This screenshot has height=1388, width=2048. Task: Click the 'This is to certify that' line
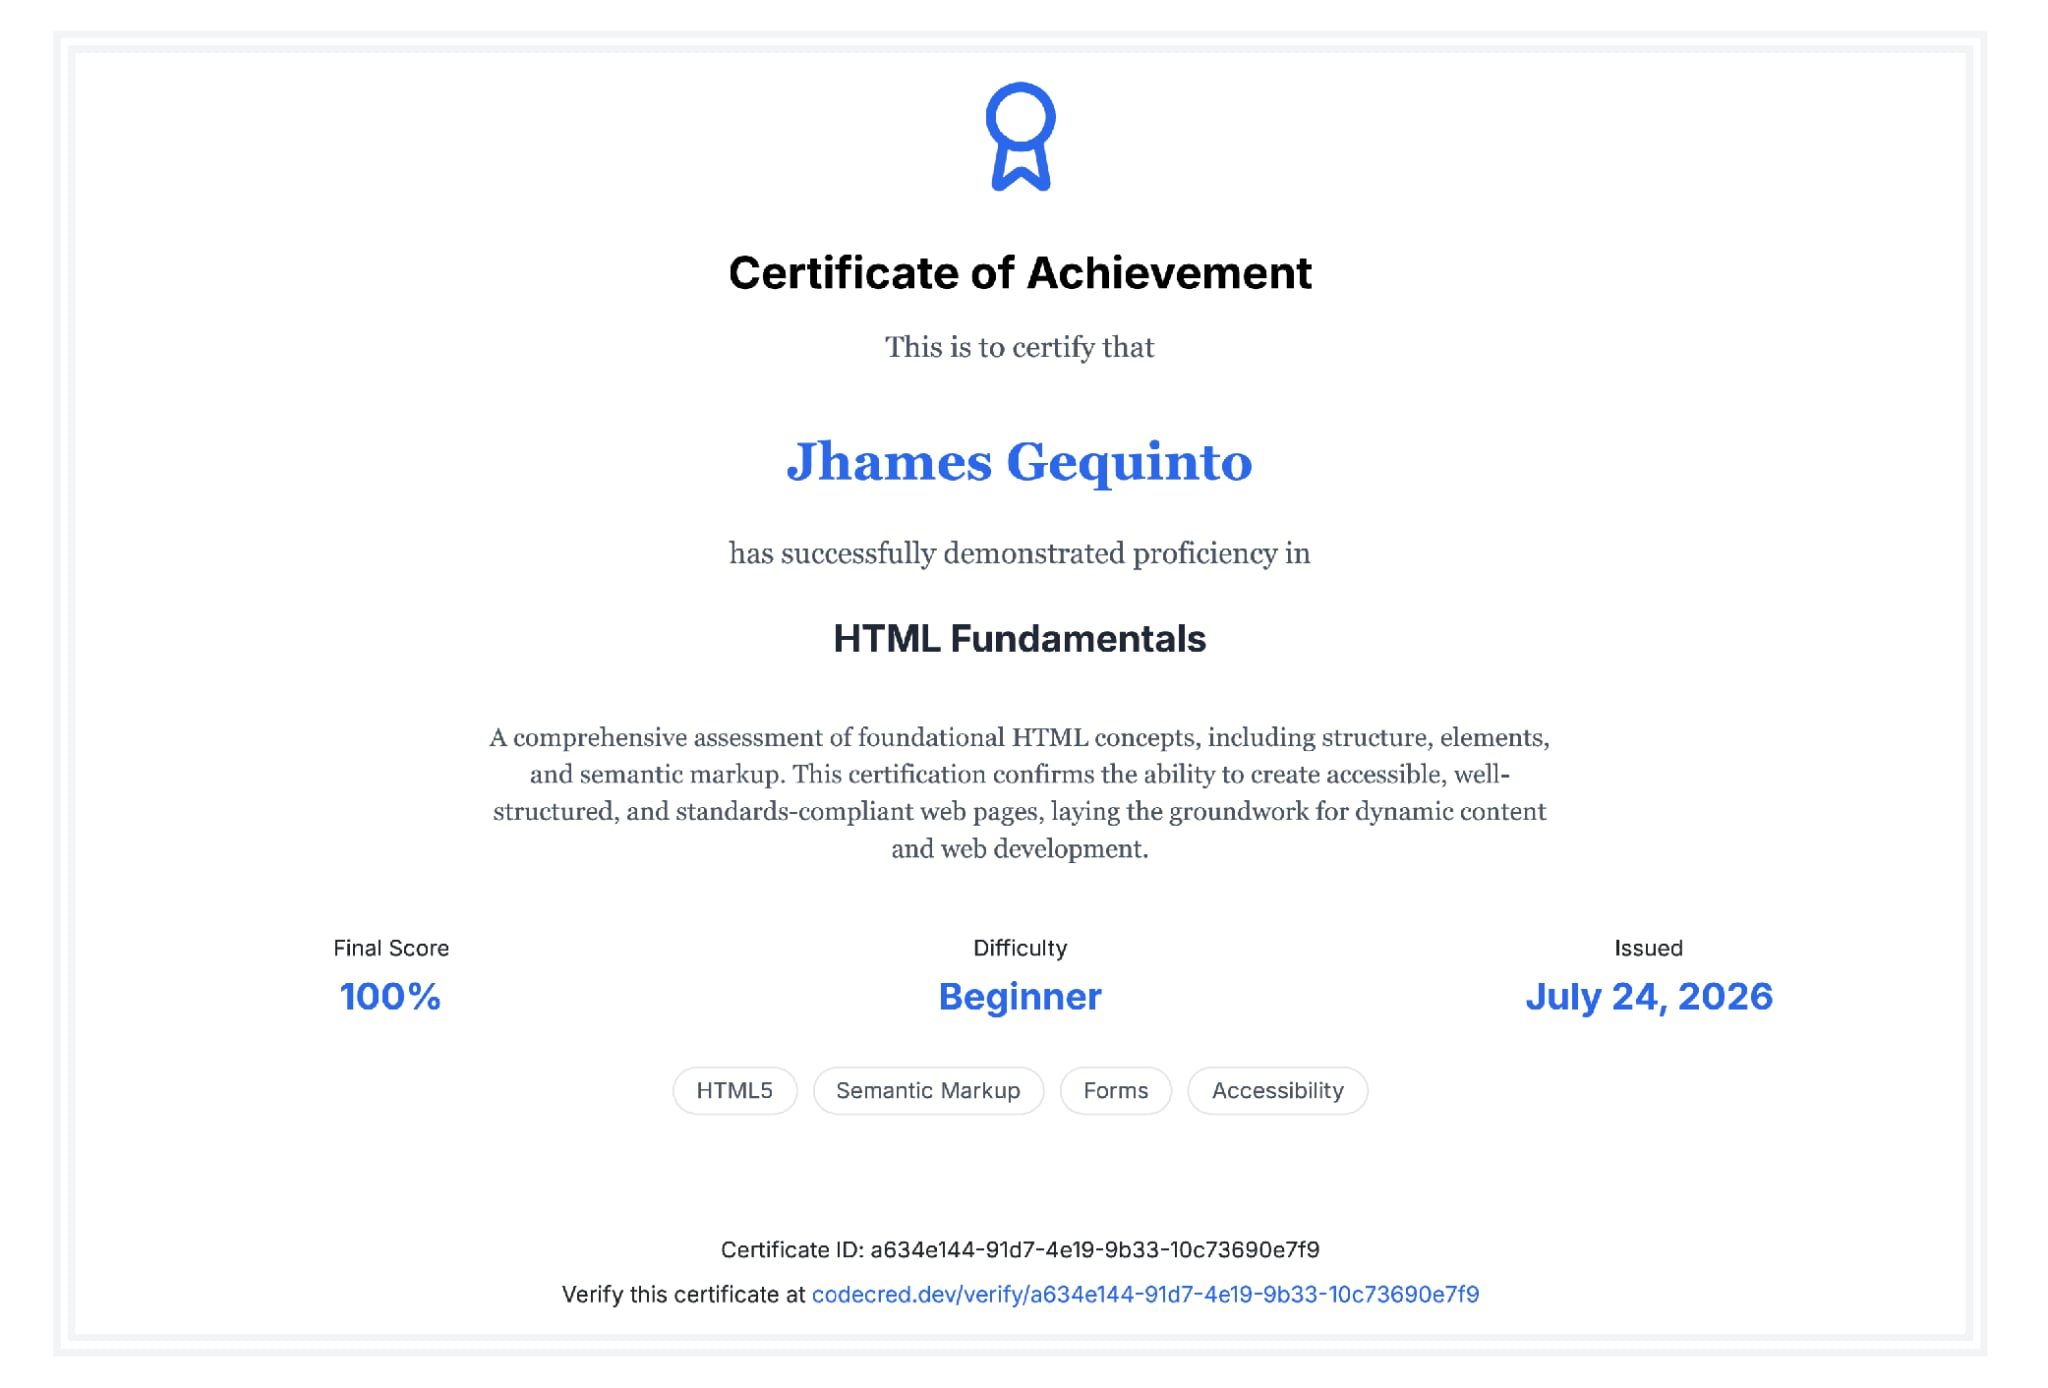(x=1019, y=348)
